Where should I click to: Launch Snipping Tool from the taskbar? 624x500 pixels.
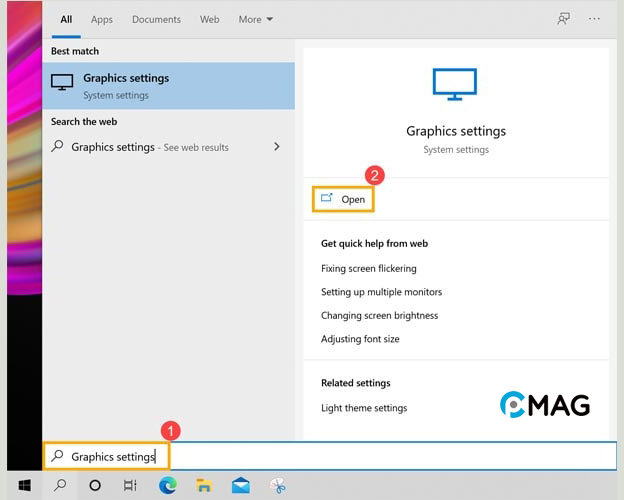coord(277,485)
